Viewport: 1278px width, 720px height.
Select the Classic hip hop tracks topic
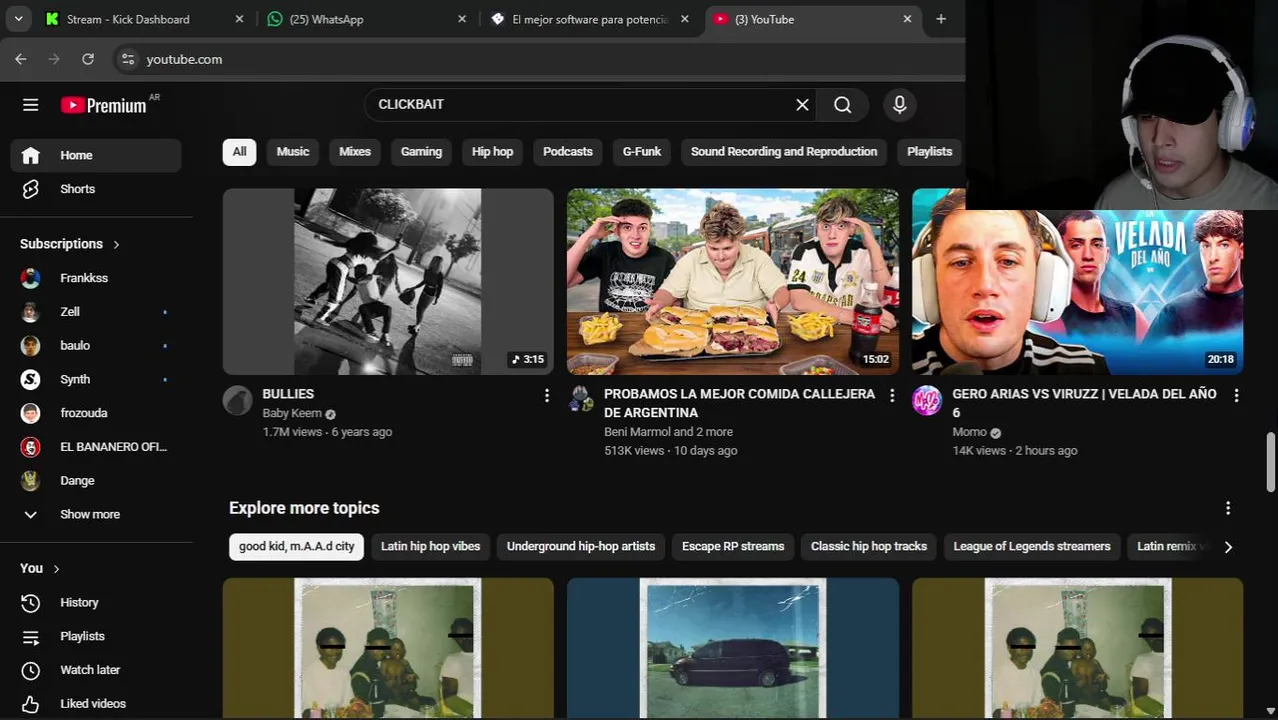coord(869,547)
